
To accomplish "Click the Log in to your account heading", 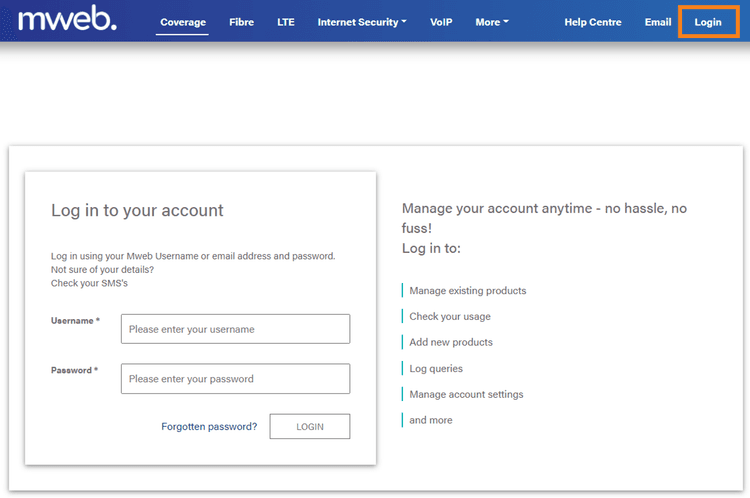I will click(137, 211).
